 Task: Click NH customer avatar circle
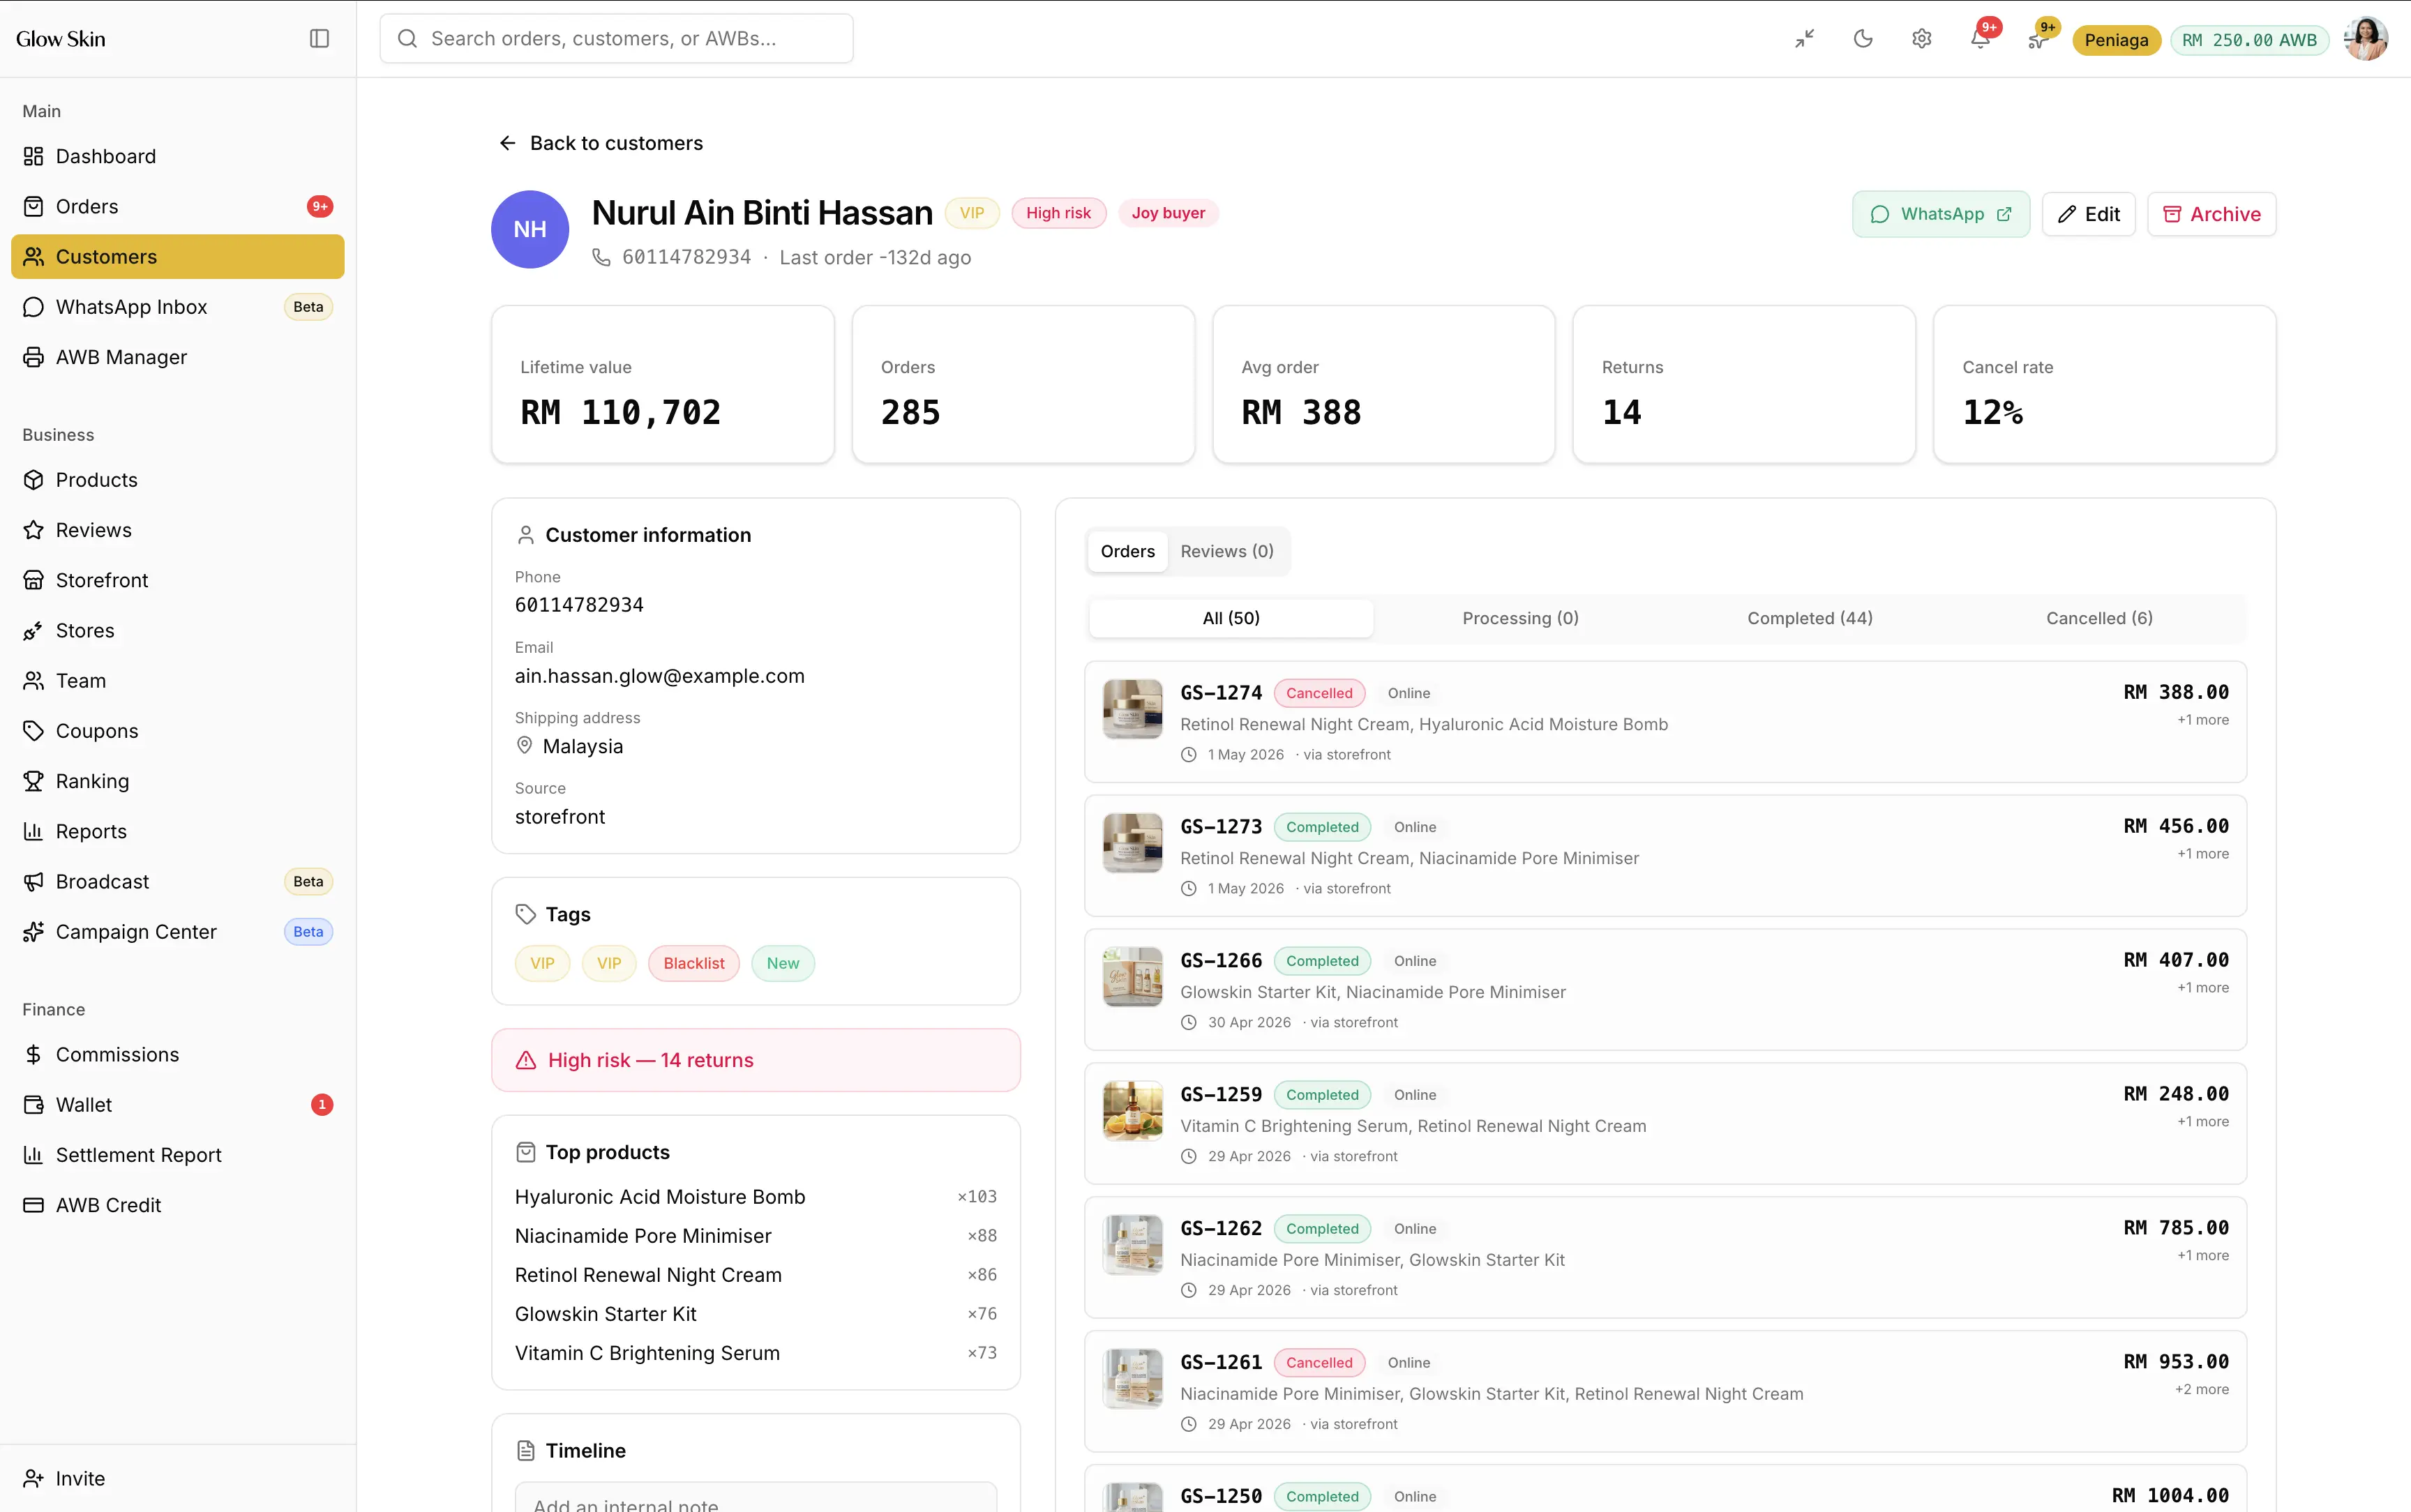point(530,229)
